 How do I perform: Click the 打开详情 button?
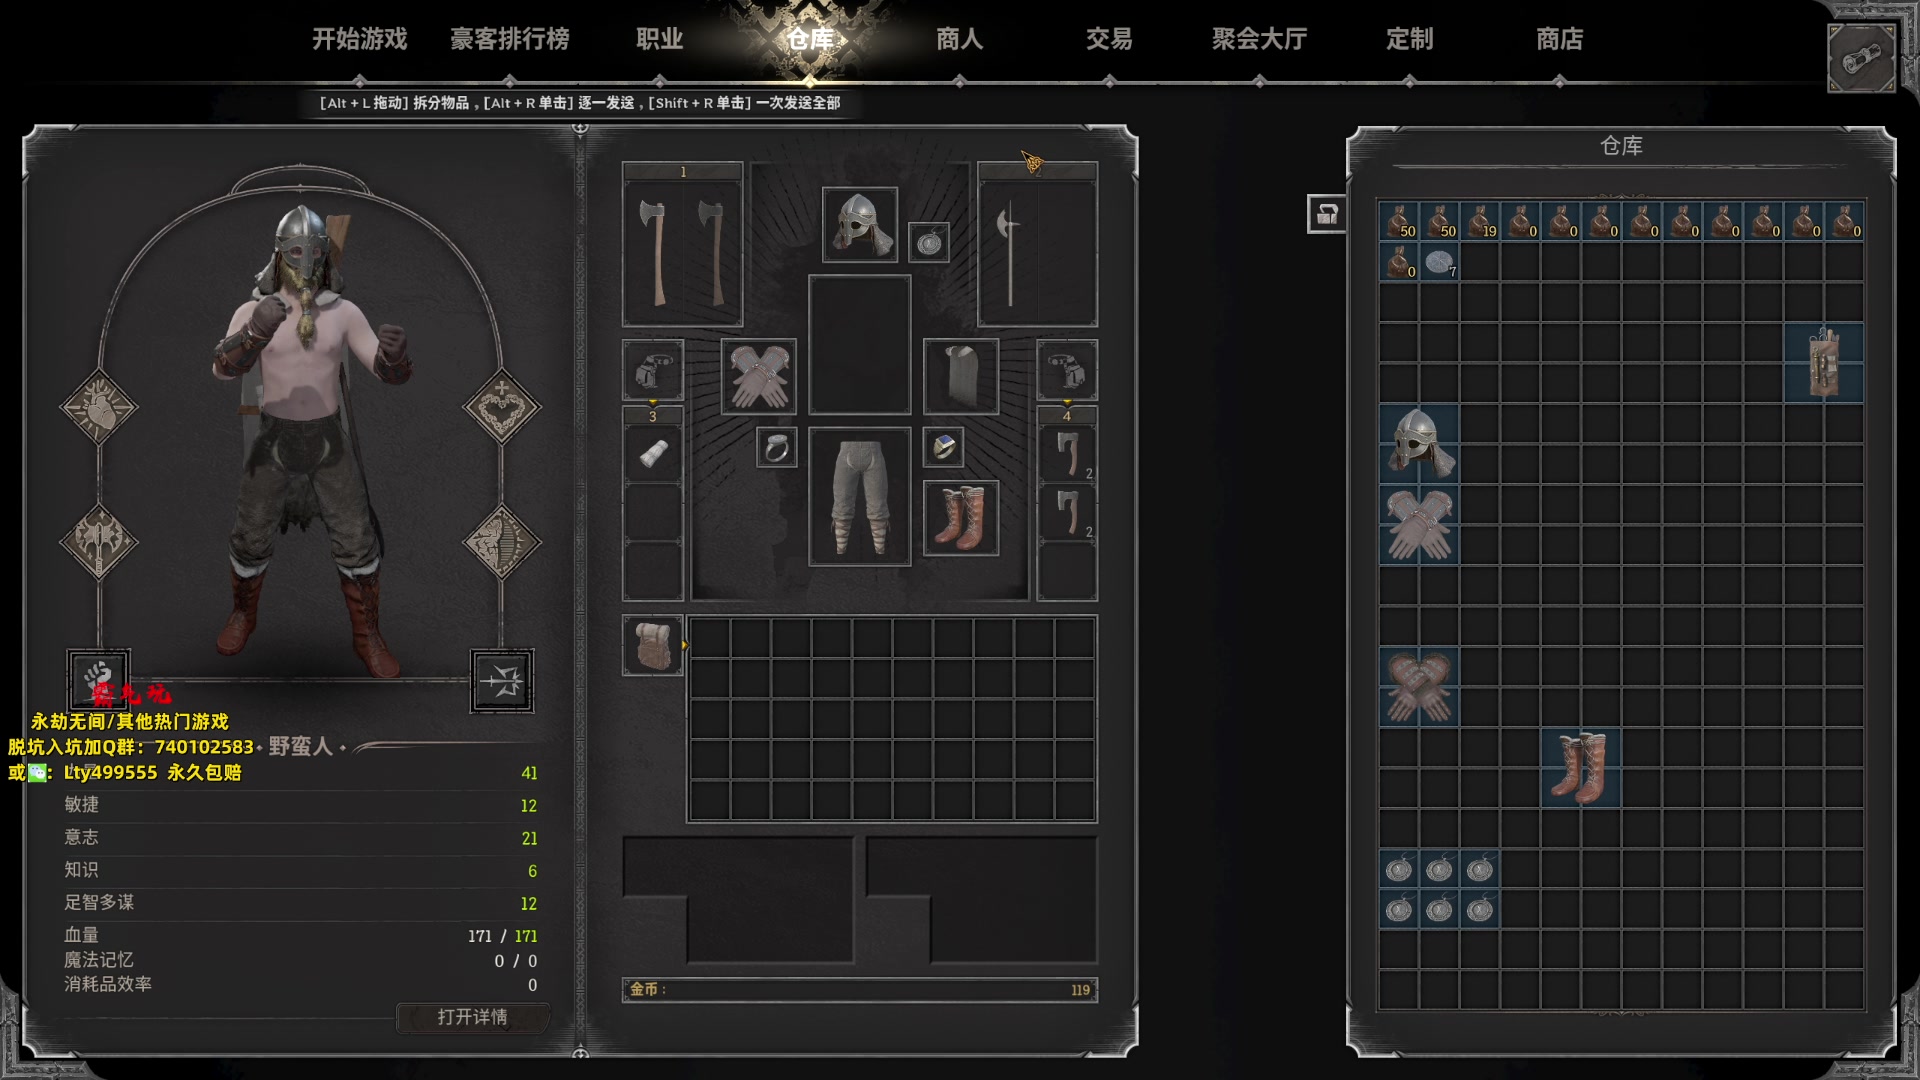(x=472, y=1017)
